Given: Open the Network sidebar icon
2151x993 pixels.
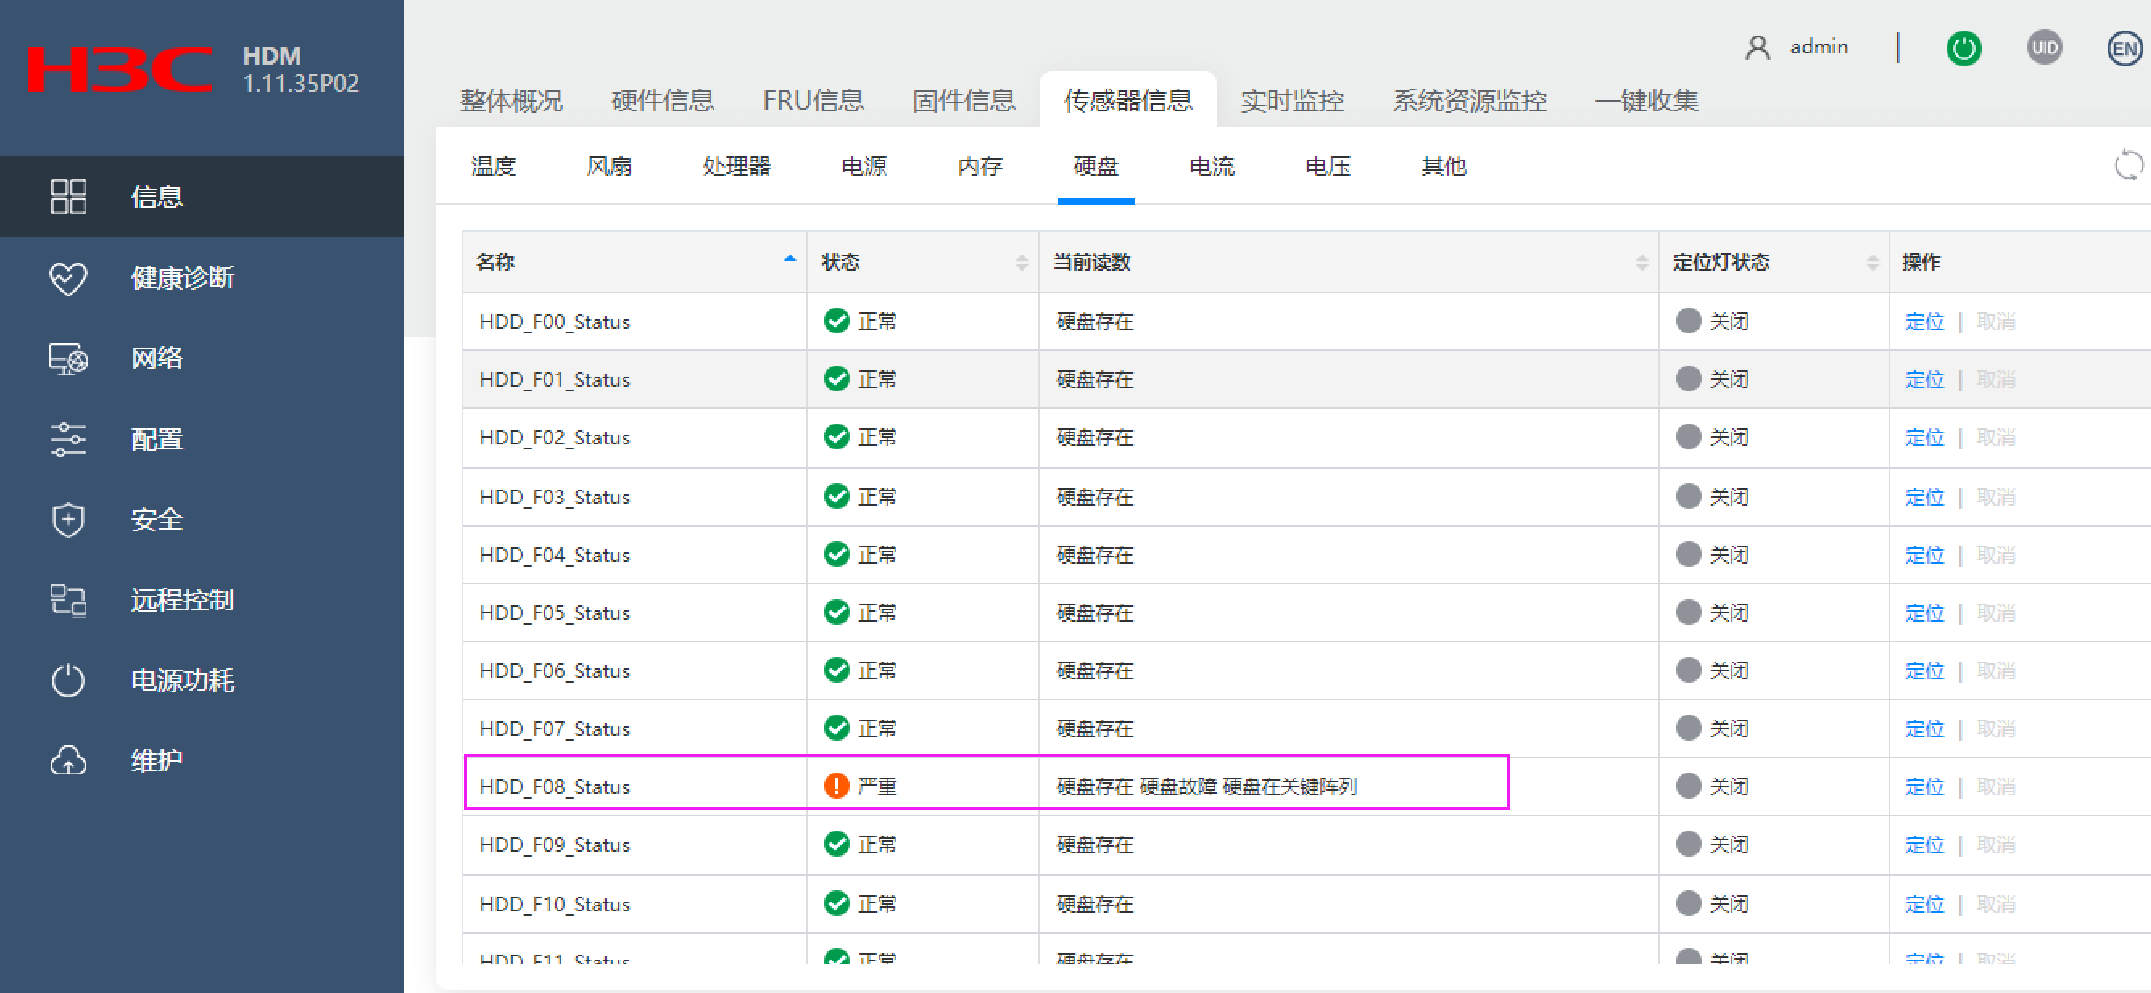Looking at the screenshot, I should coord(68,358).
